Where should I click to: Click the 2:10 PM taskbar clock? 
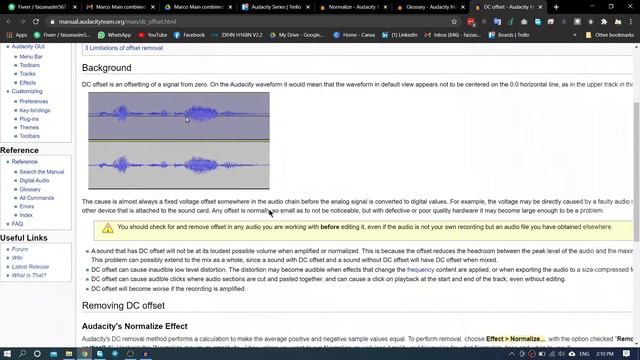(604, 354)
